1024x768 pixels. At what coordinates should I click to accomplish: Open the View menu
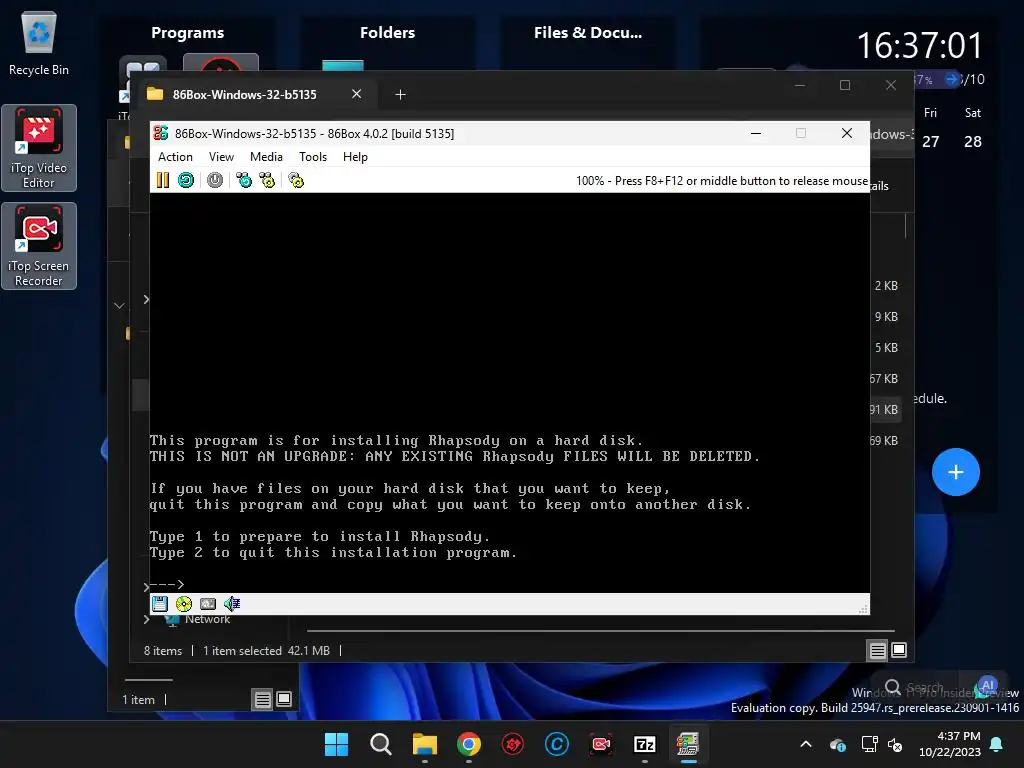click(x=221, y=157)
